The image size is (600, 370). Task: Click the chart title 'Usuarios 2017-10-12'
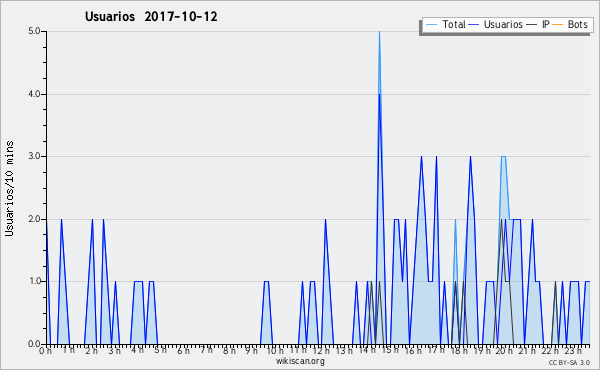[151, 16]
